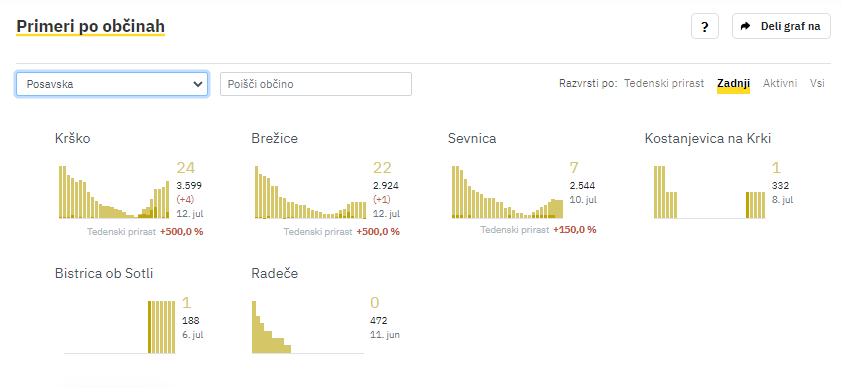Click the Kostanjevica na Krki chart

pos(709,192)
